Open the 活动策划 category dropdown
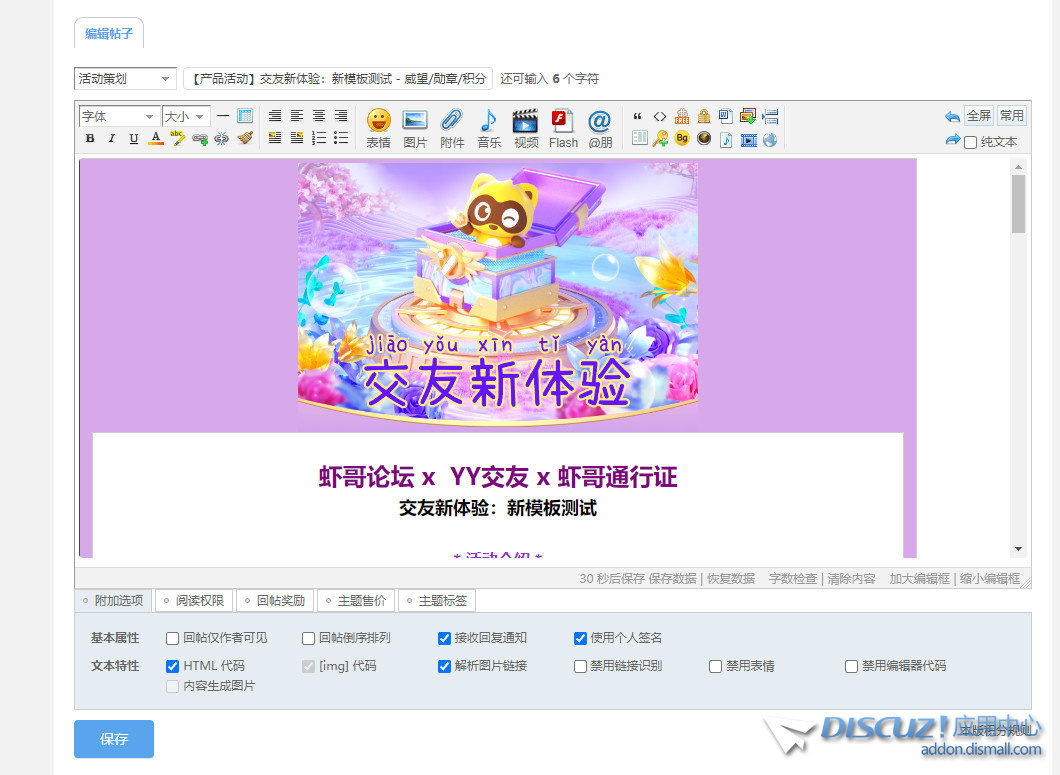 tap(124, 77)
